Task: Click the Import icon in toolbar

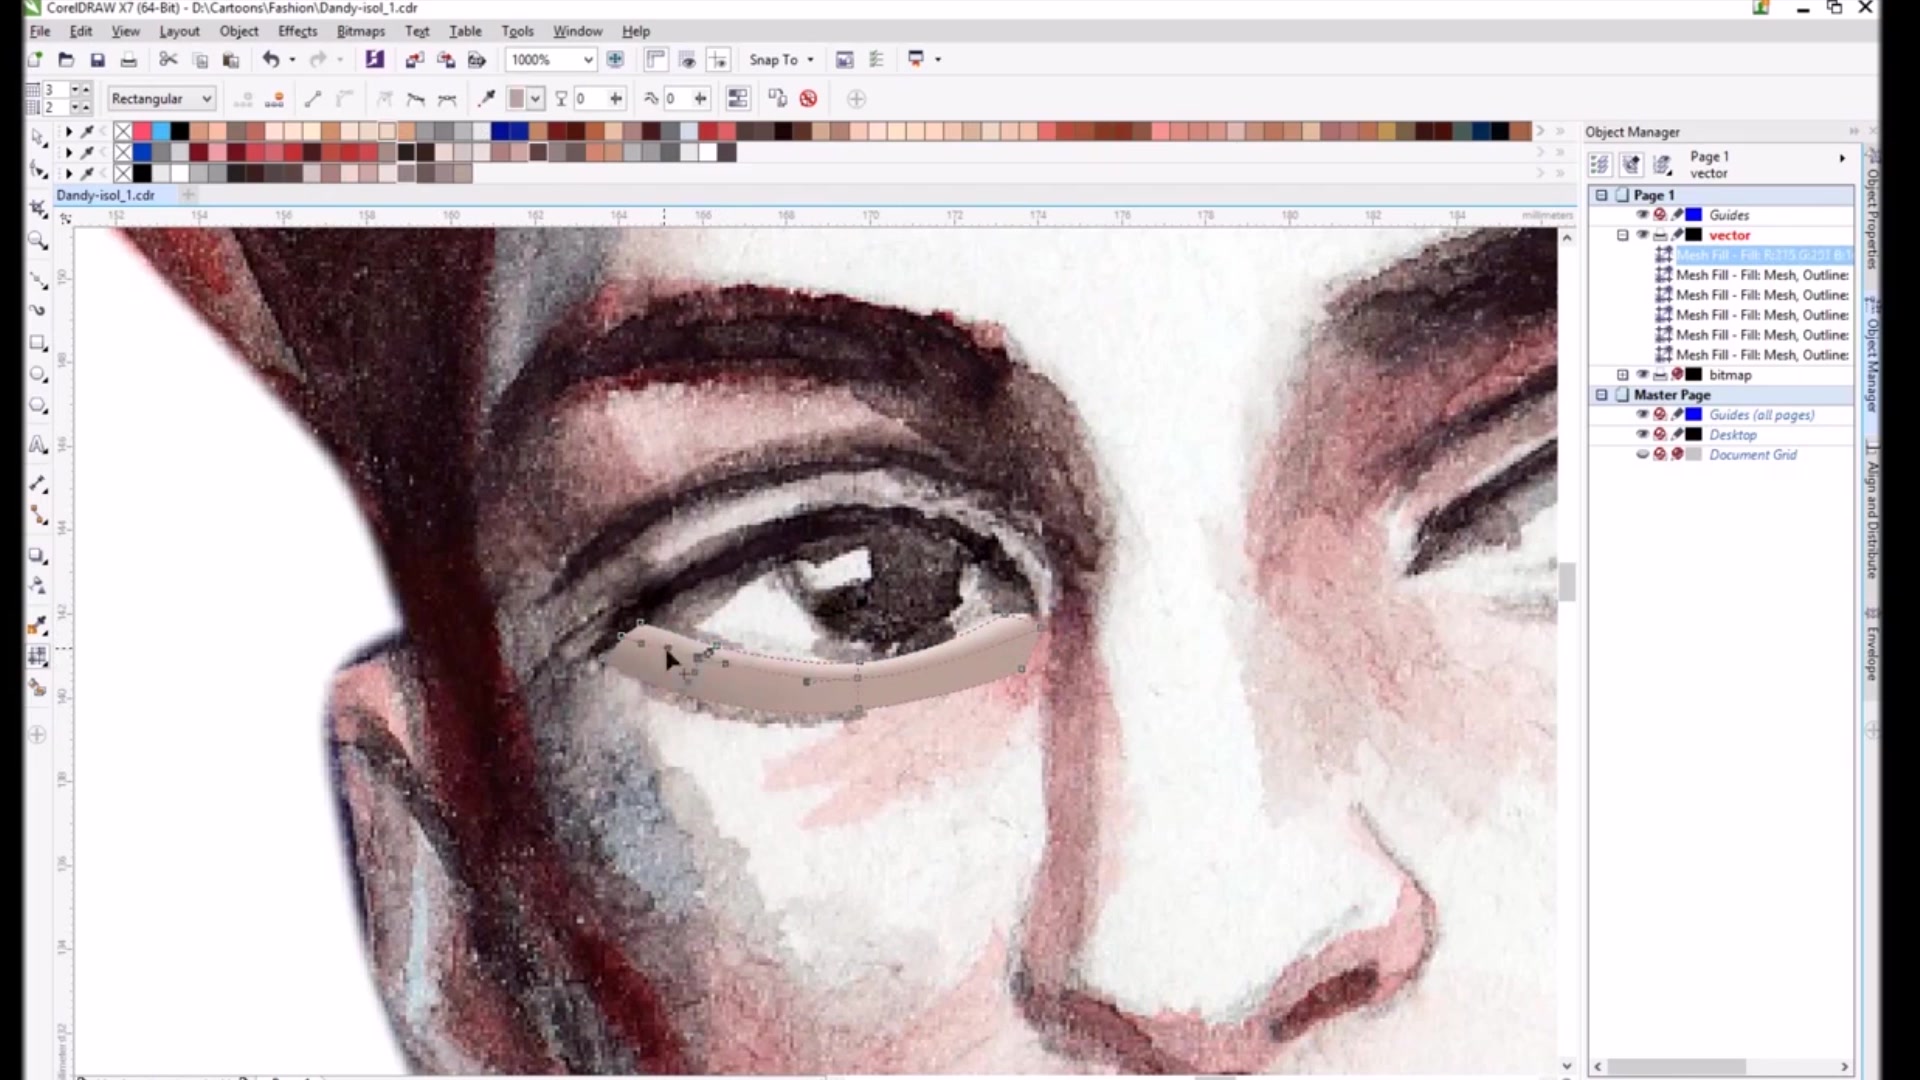Action: pos(414,60)
